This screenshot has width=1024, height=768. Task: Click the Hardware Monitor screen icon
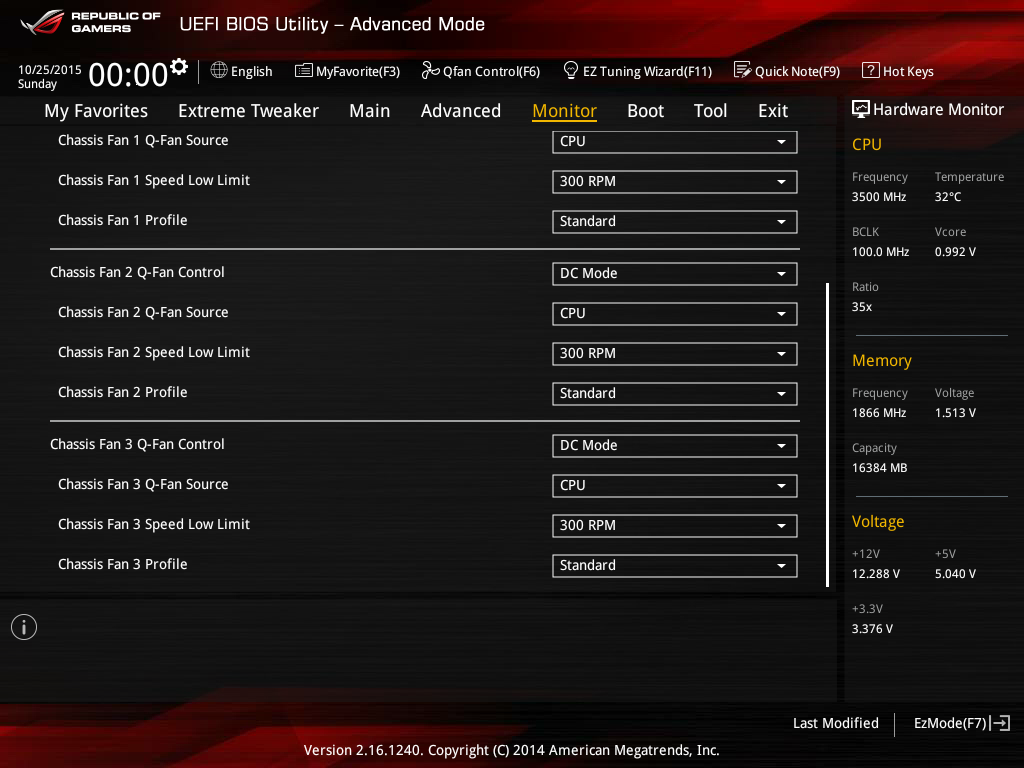click(x=861, y=109)
